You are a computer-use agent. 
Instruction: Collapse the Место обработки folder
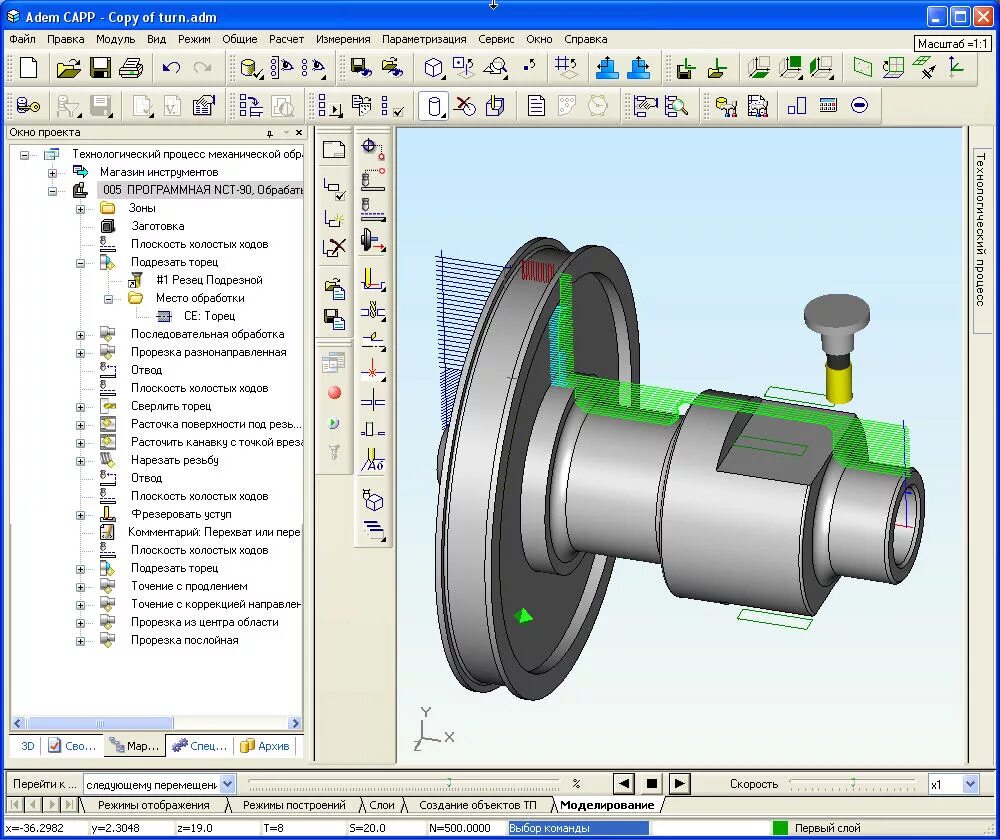[108, 299]
